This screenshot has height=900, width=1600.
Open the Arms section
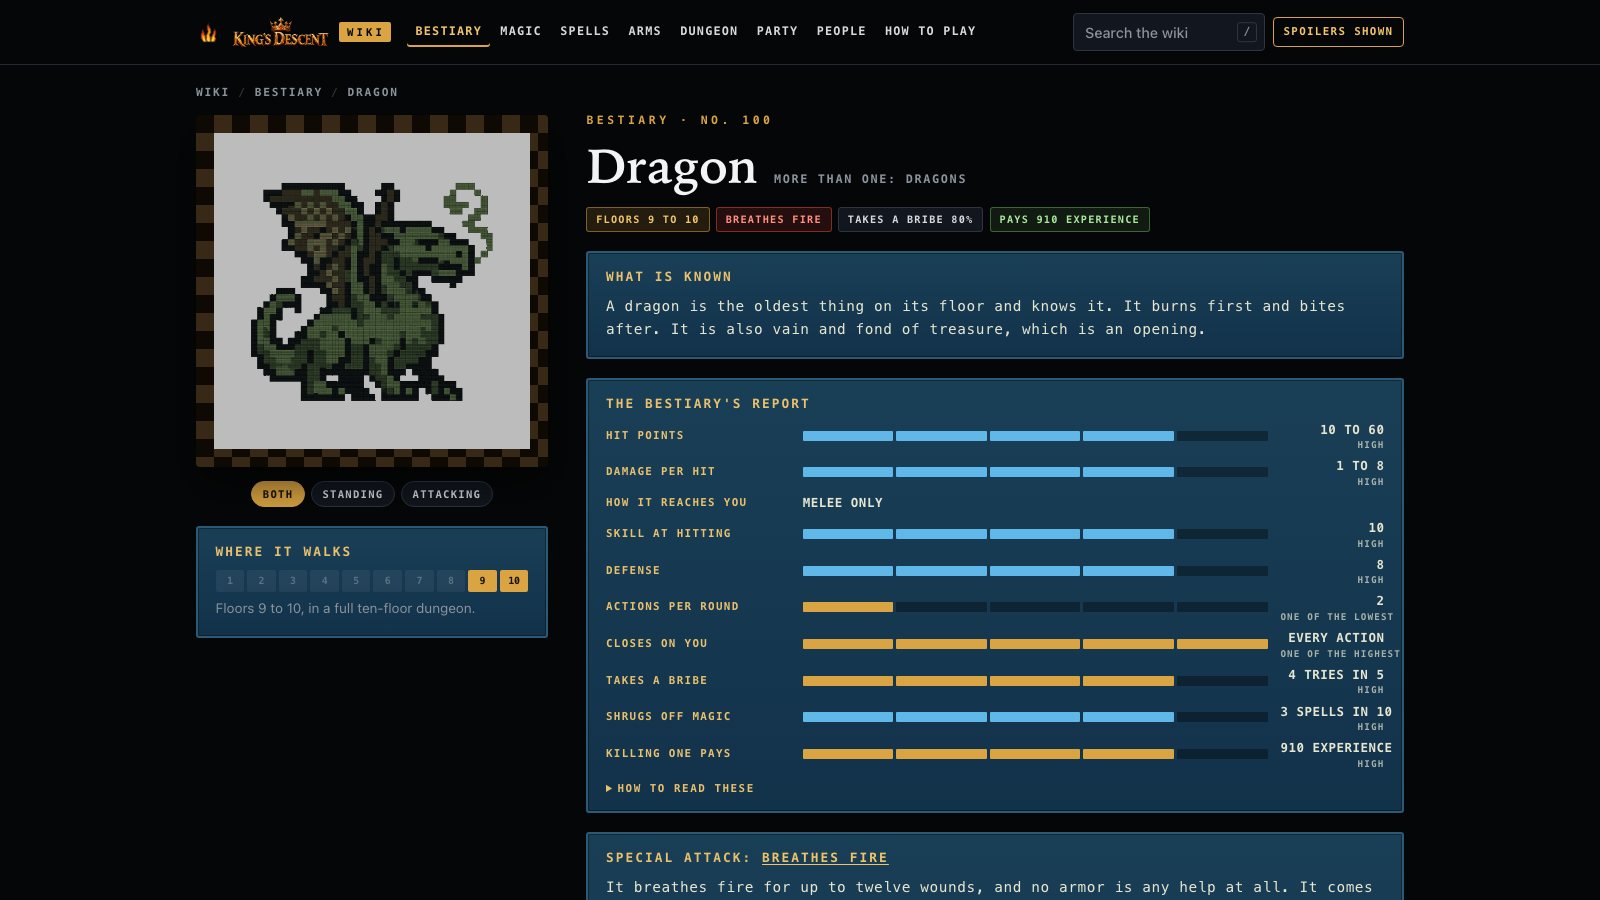[645, 31]
